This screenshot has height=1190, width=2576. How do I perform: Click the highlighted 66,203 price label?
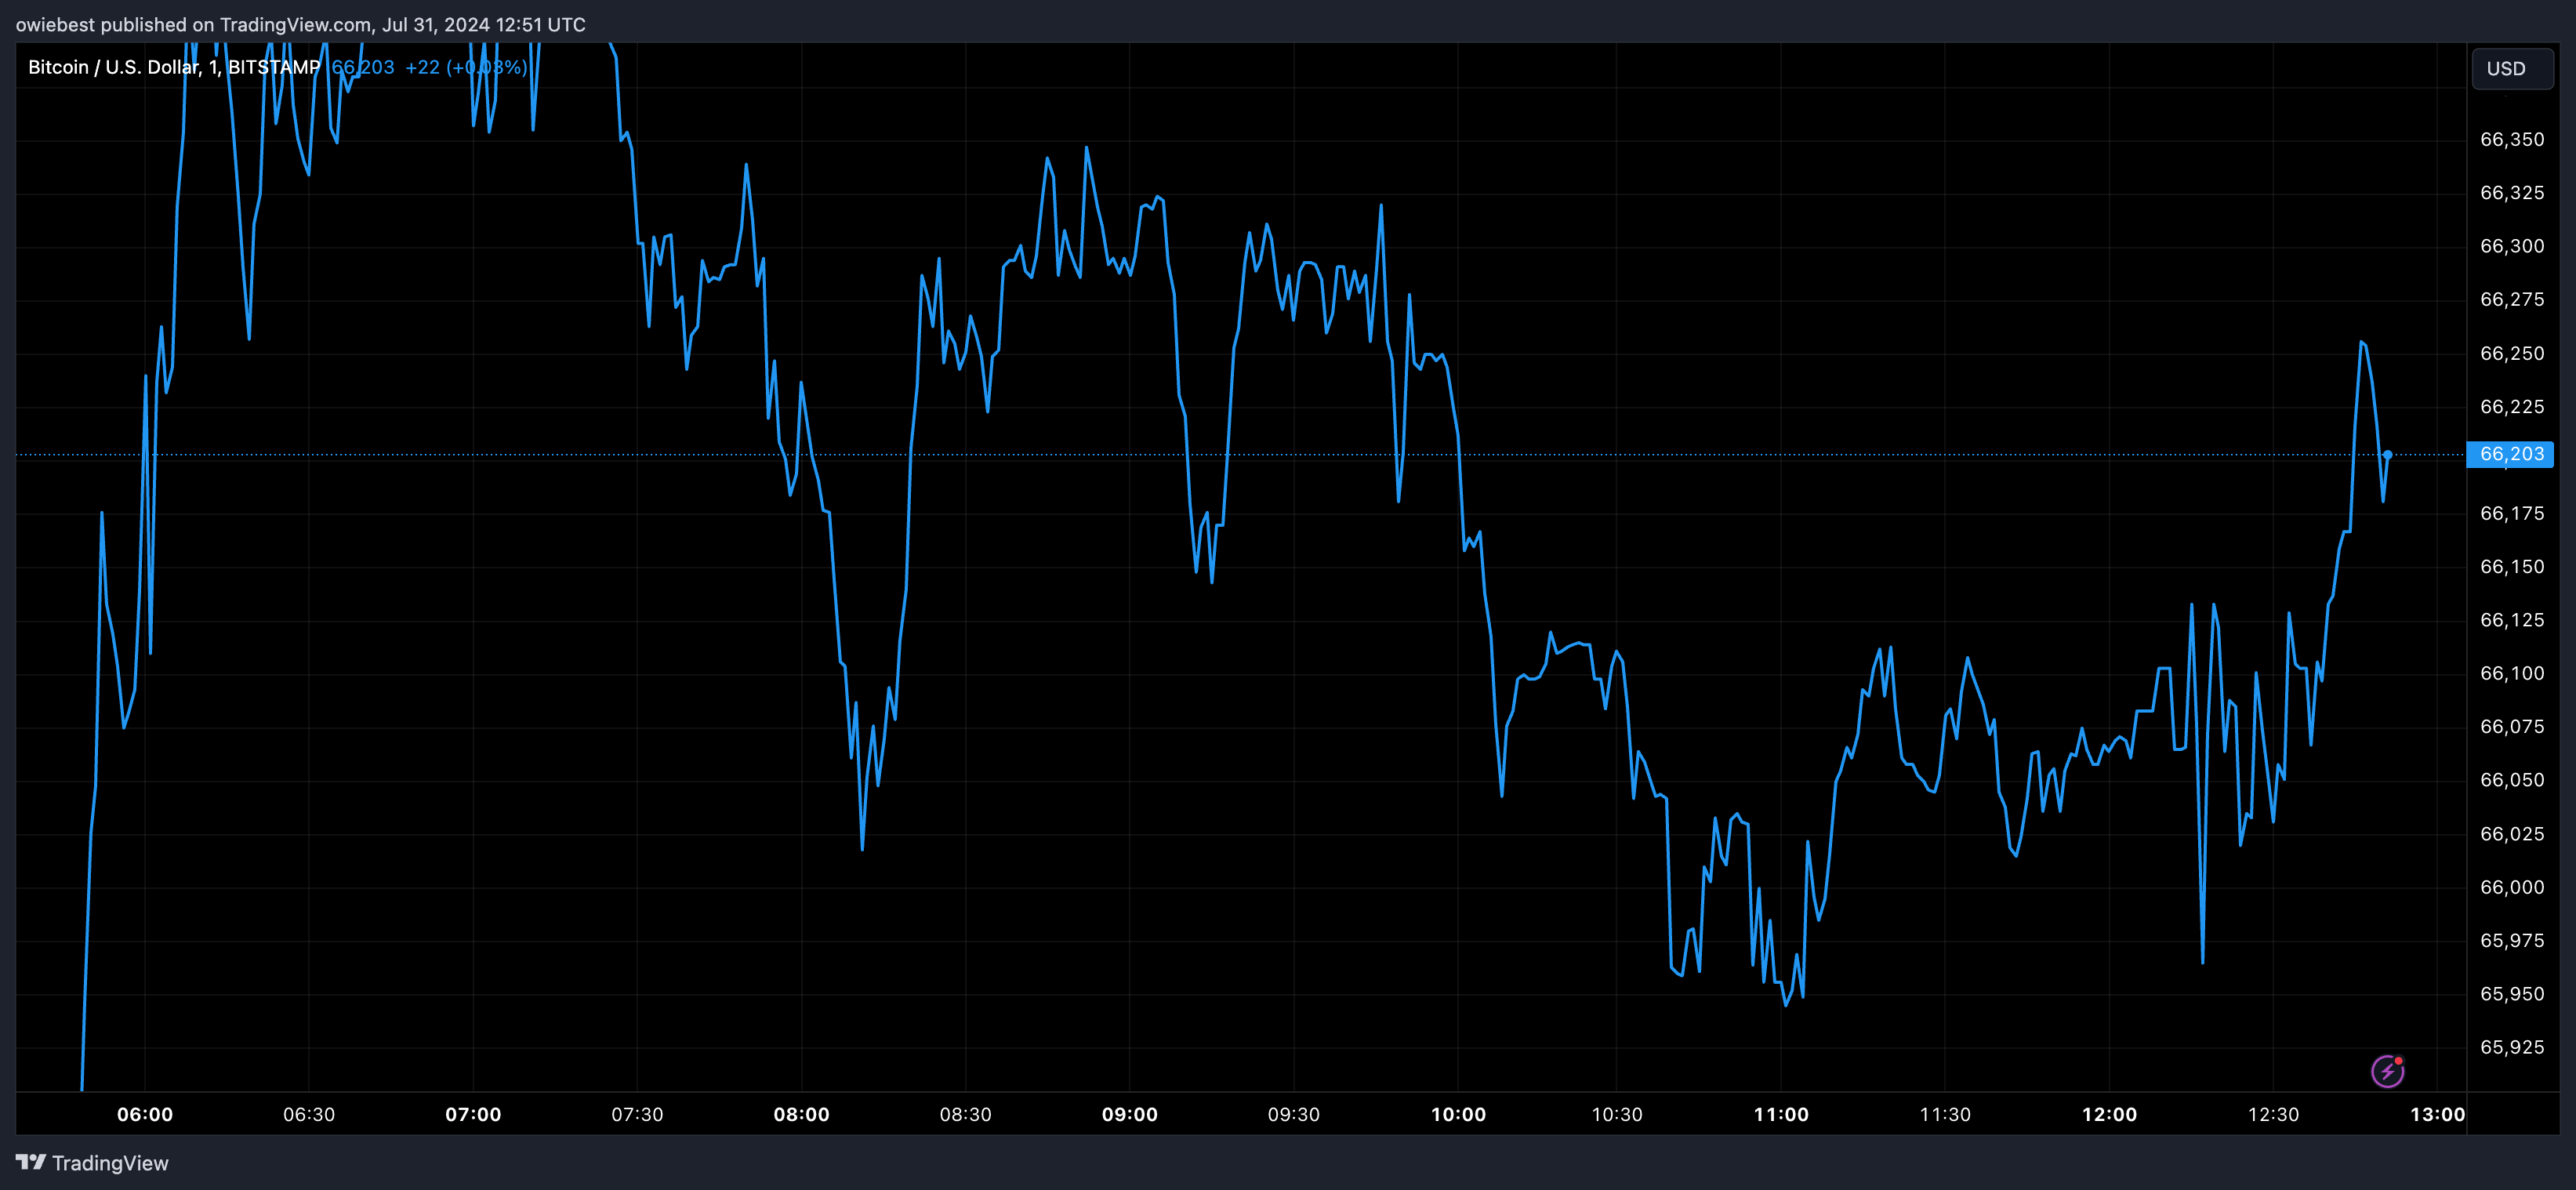[2511, 454]
